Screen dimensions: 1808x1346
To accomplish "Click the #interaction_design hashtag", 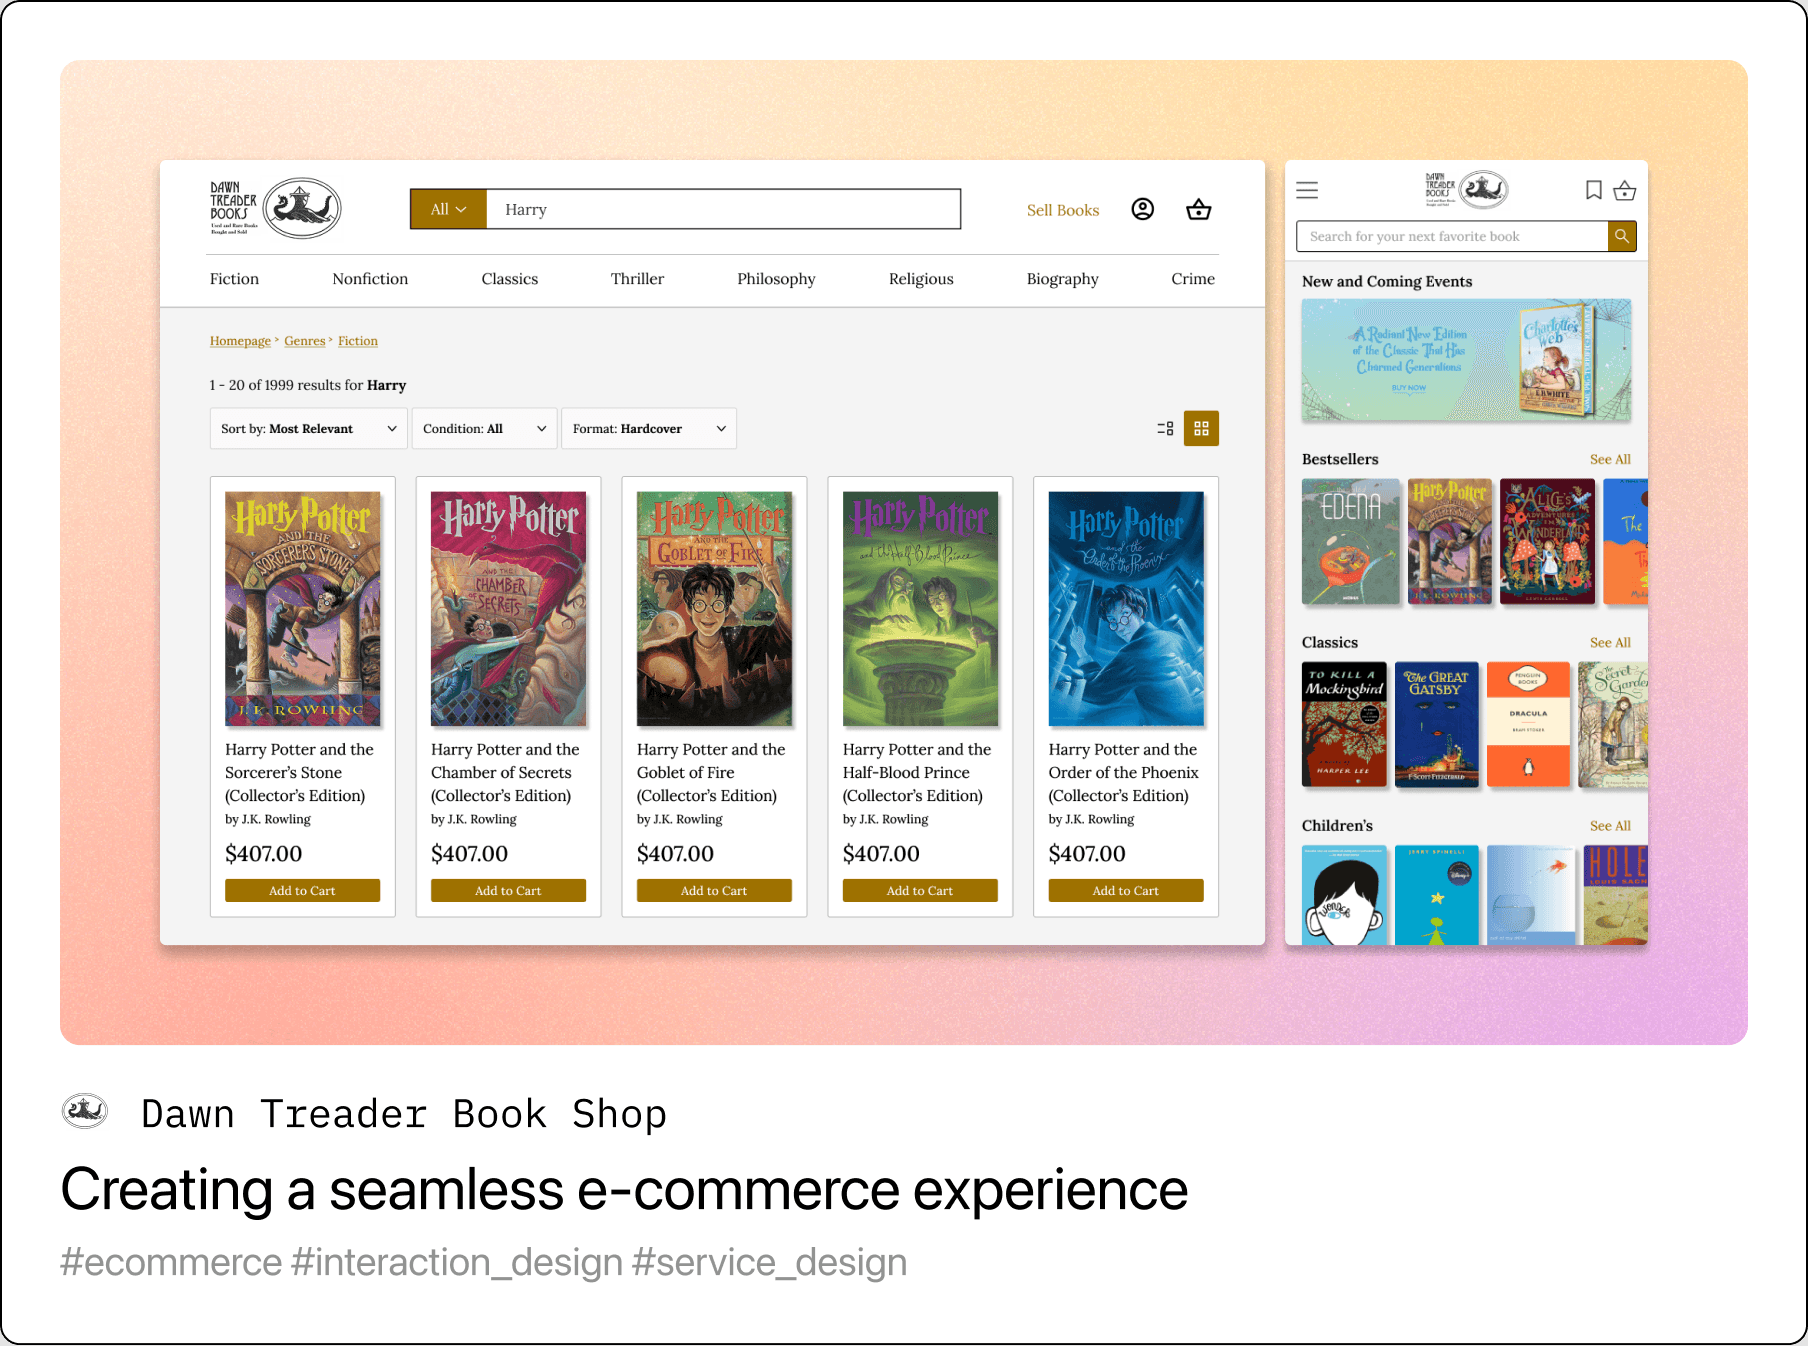I will point(457,1262).
